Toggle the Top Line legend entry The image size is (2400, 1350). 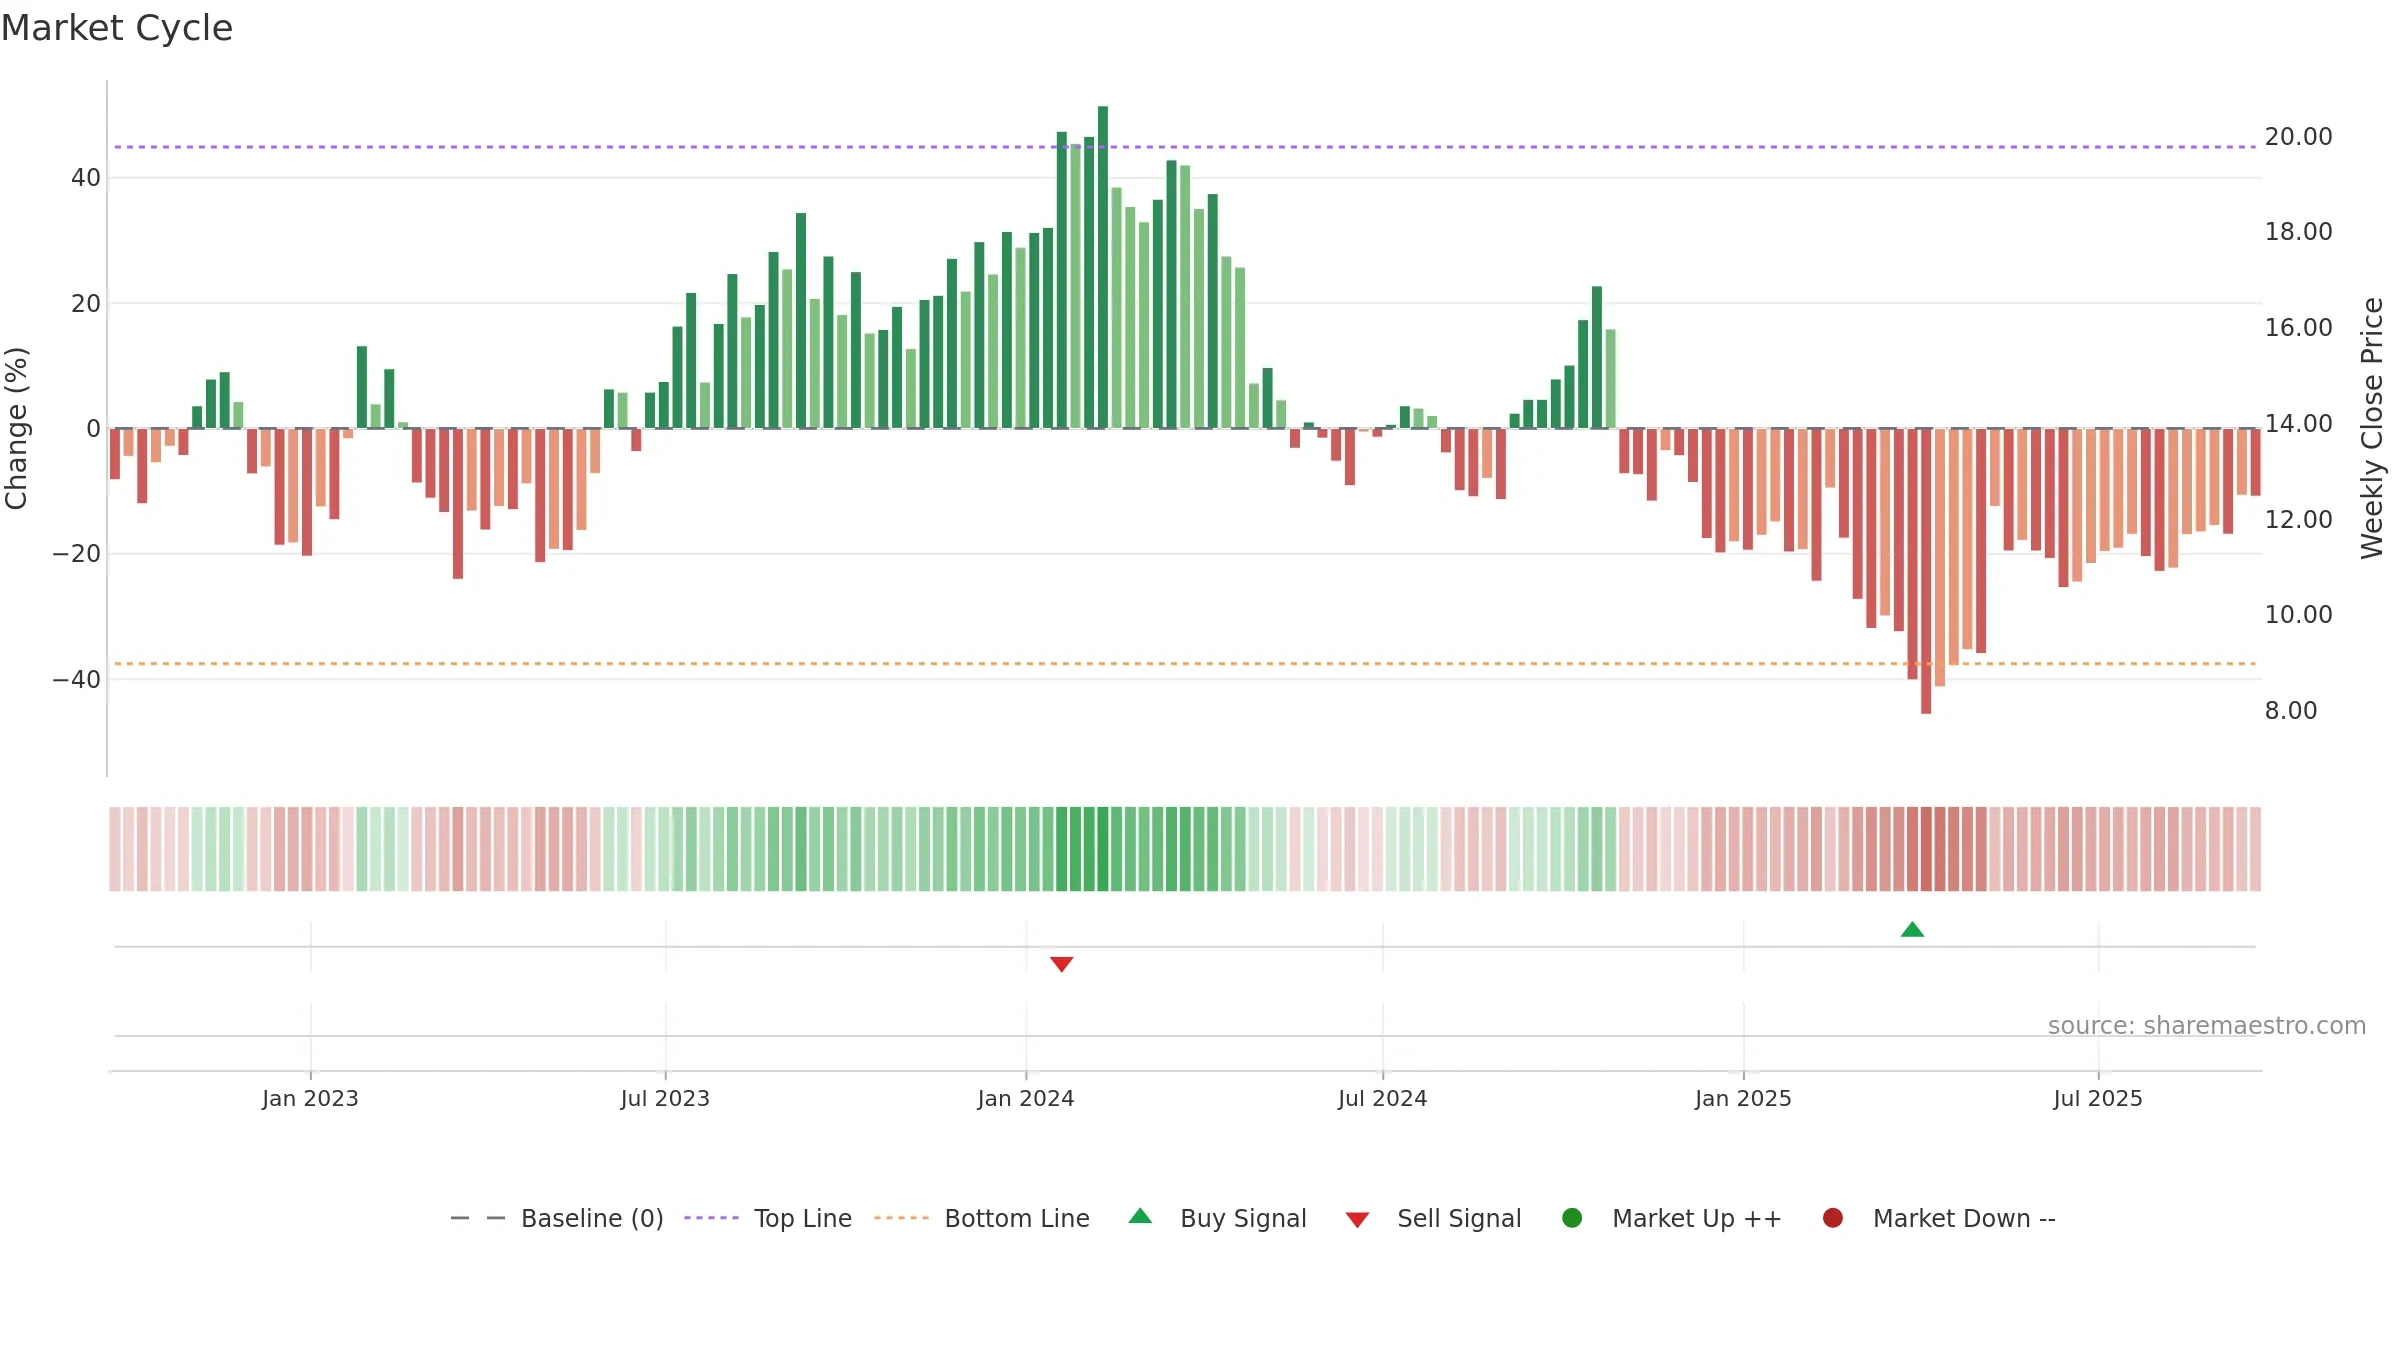(768, 1218)
